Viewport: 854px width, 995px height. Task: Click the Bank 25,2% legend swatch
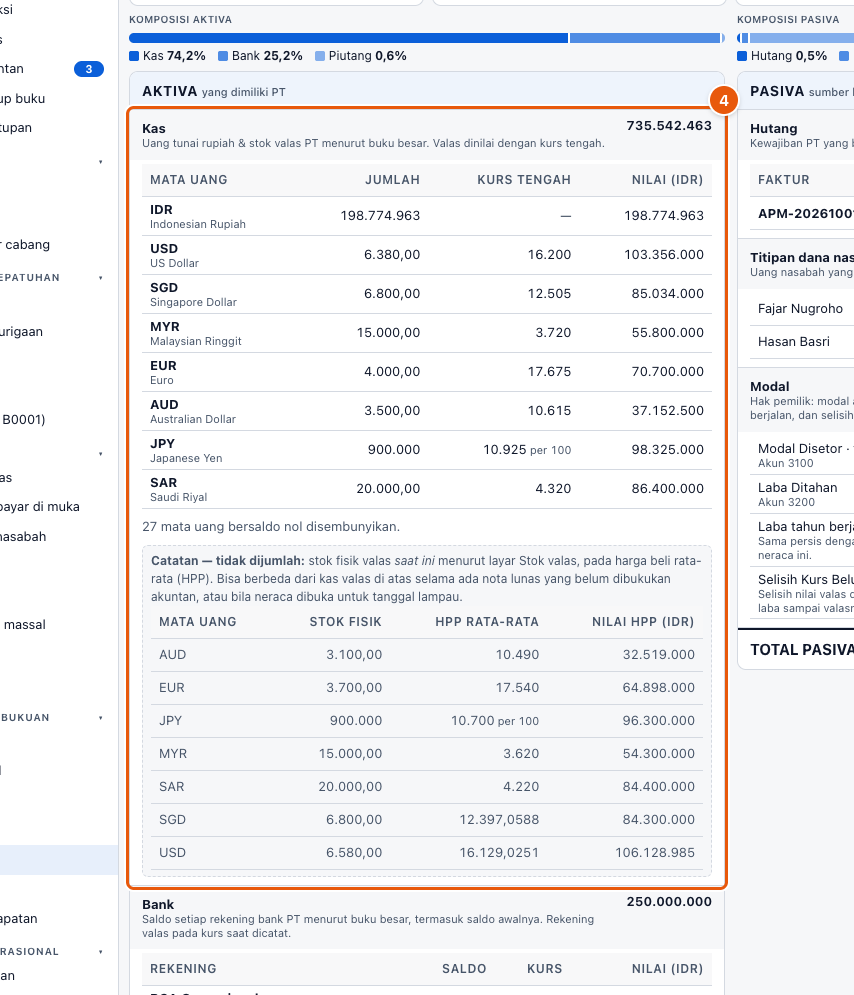pyautogui.click(x=223, y=56)
